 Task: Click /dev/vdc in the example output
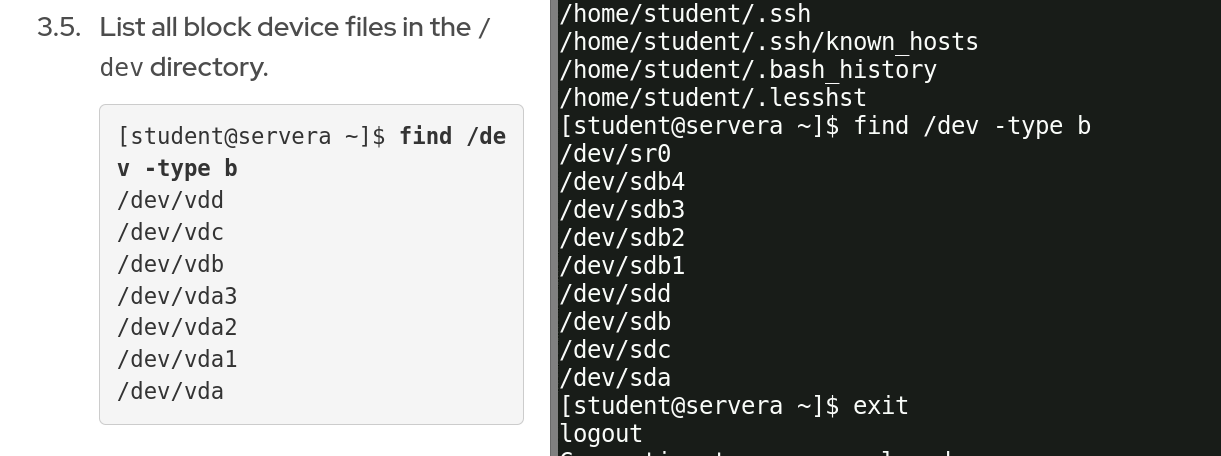(x=170, y=233)
